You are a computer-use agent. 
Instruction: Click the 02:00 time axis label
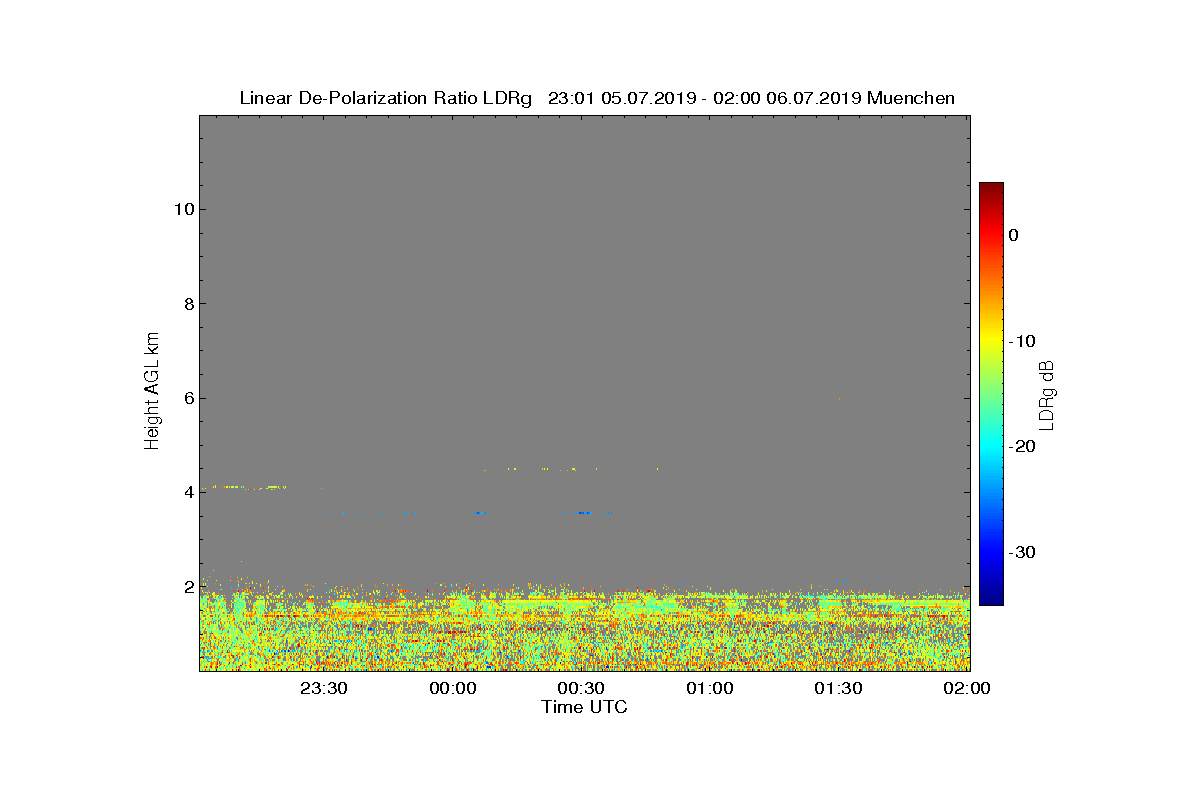point(967,689)
